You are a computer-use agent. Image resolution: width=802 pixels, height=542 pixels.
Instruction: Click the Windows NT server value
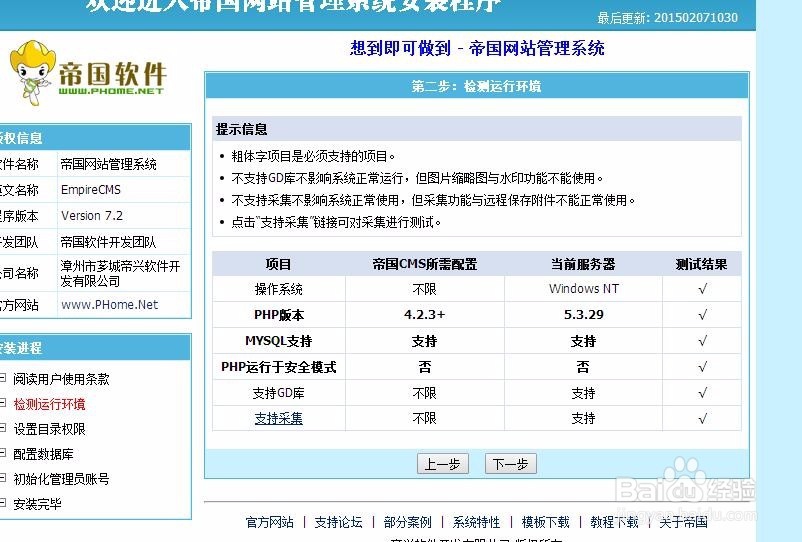[x=584, y=289]
